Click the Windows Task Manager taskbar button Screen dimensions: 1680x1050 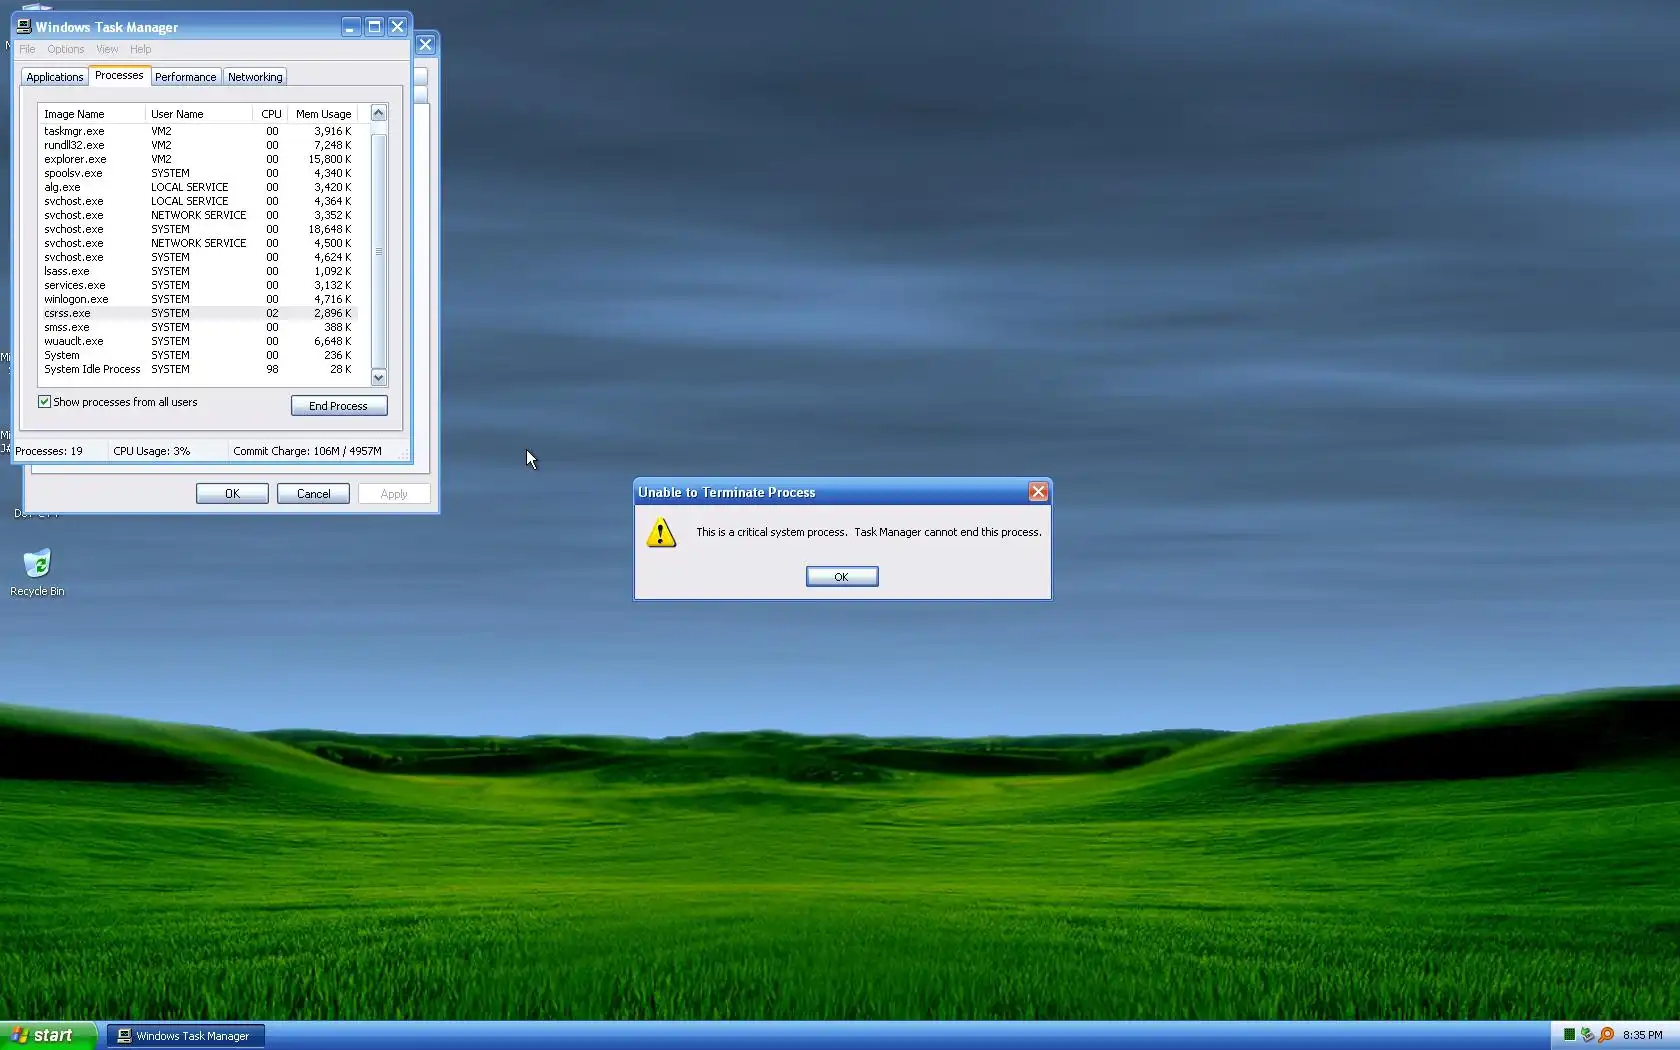[x=185, y=1036]
